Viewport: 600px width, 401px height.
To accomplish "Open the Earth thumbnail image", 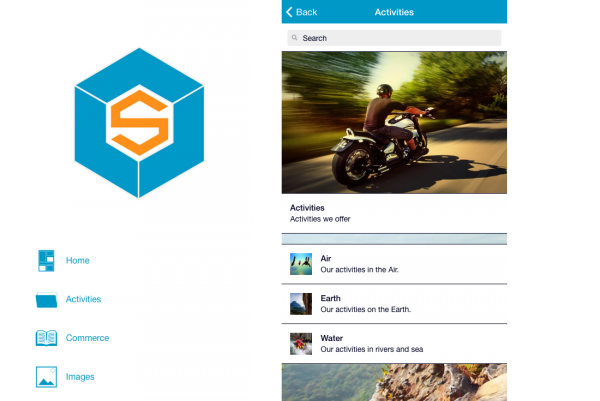I will [301, 304].
